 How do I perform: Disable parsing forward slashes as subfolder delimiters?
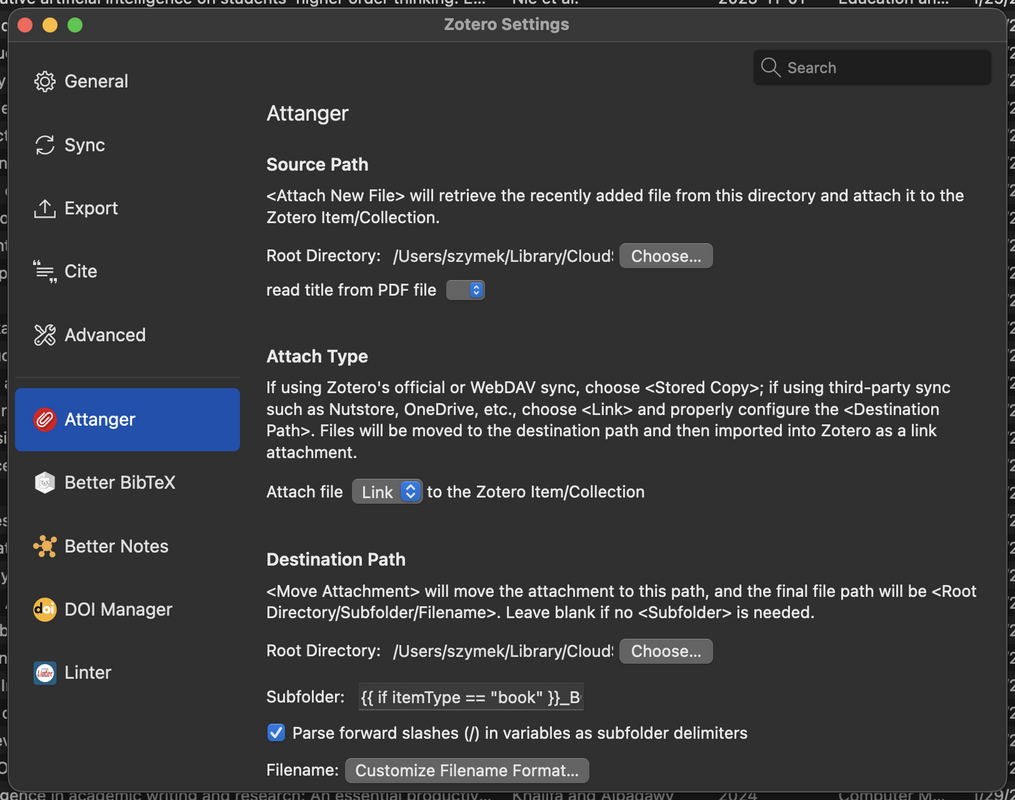coord(276,733)
